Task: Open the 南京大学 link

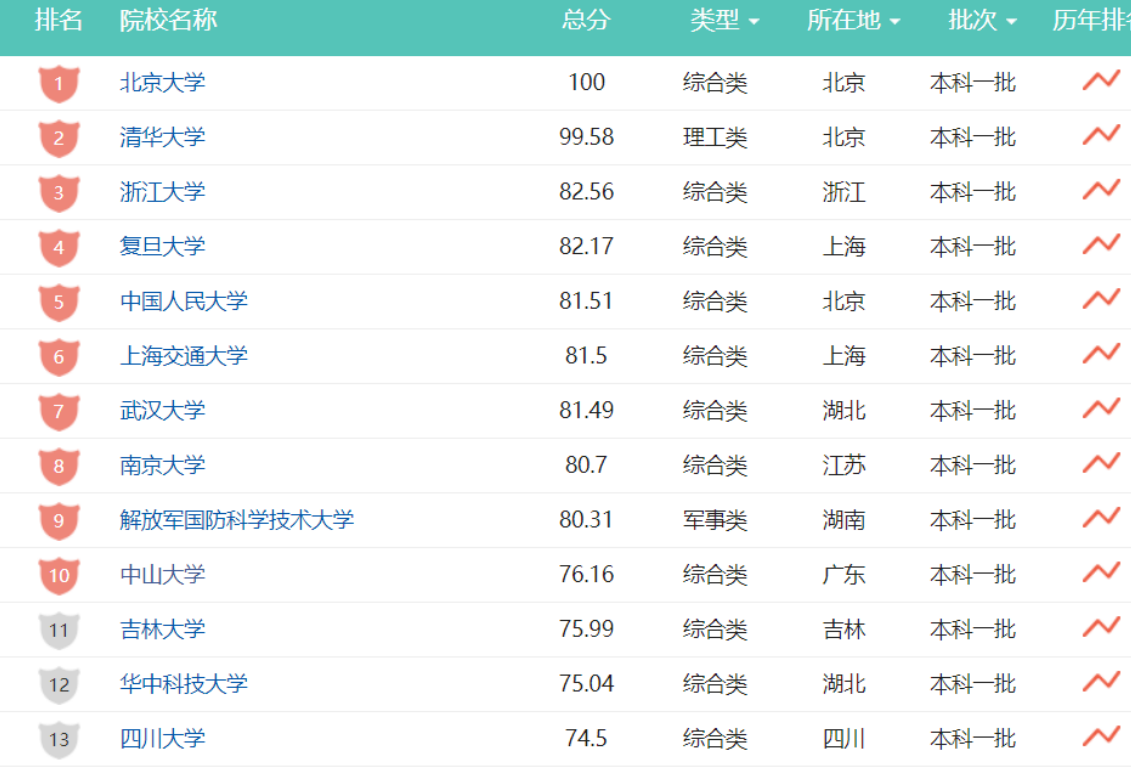Action: pos(162,465)
